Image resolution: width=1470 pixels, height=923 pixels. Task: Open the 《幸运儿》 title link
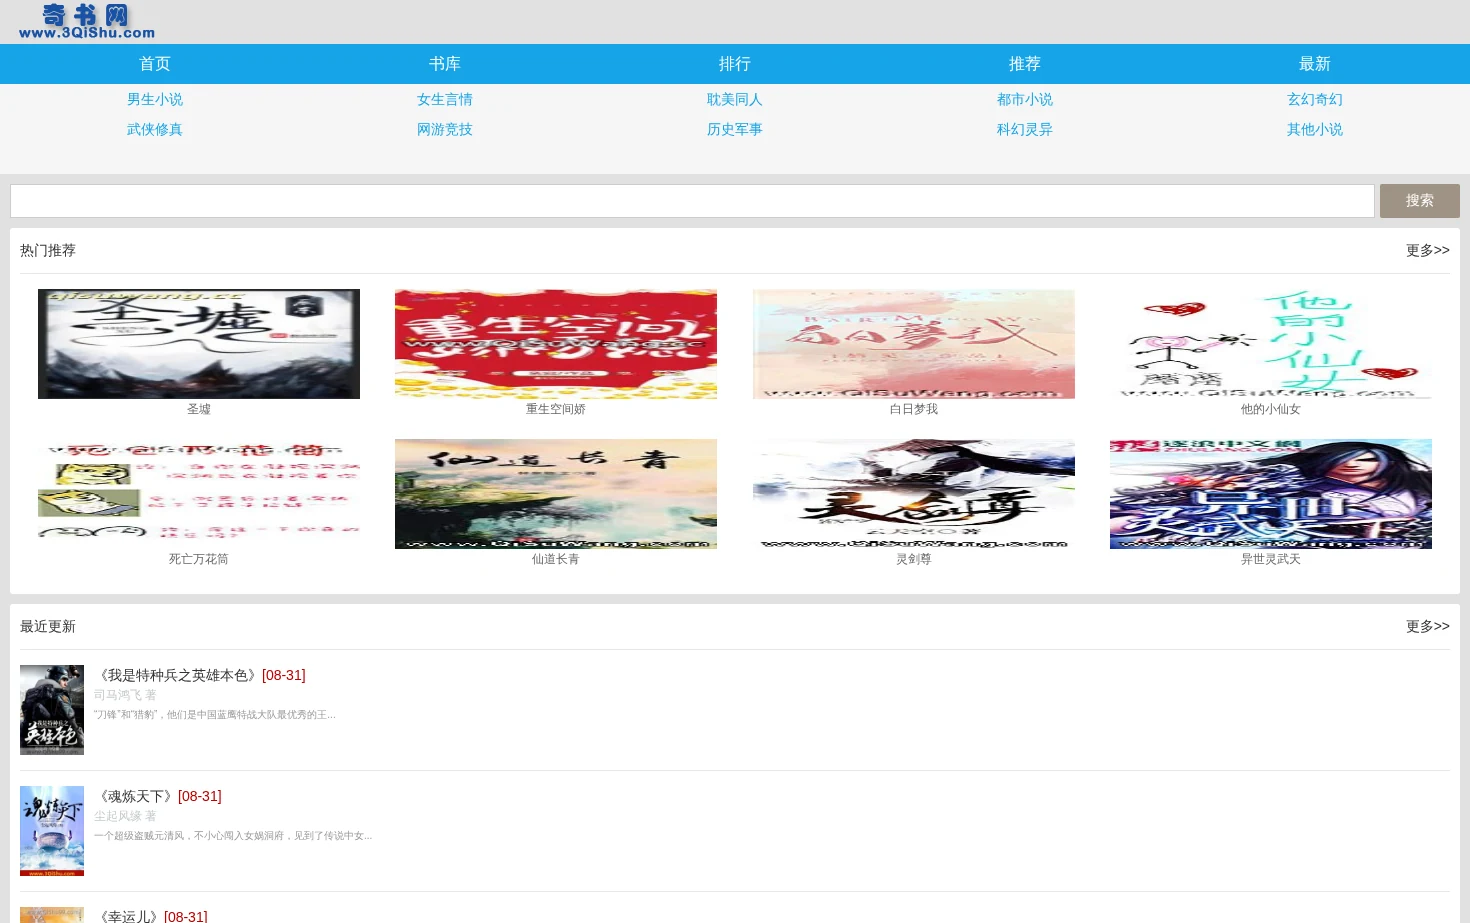(128, 916)
